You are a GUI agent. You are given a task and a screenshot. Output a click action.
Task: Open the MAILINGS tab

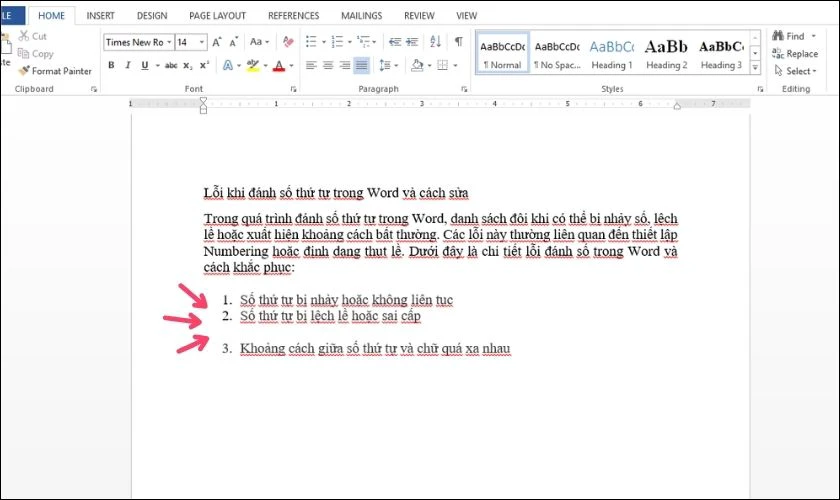pyautogui.click(x=362, y=16)
